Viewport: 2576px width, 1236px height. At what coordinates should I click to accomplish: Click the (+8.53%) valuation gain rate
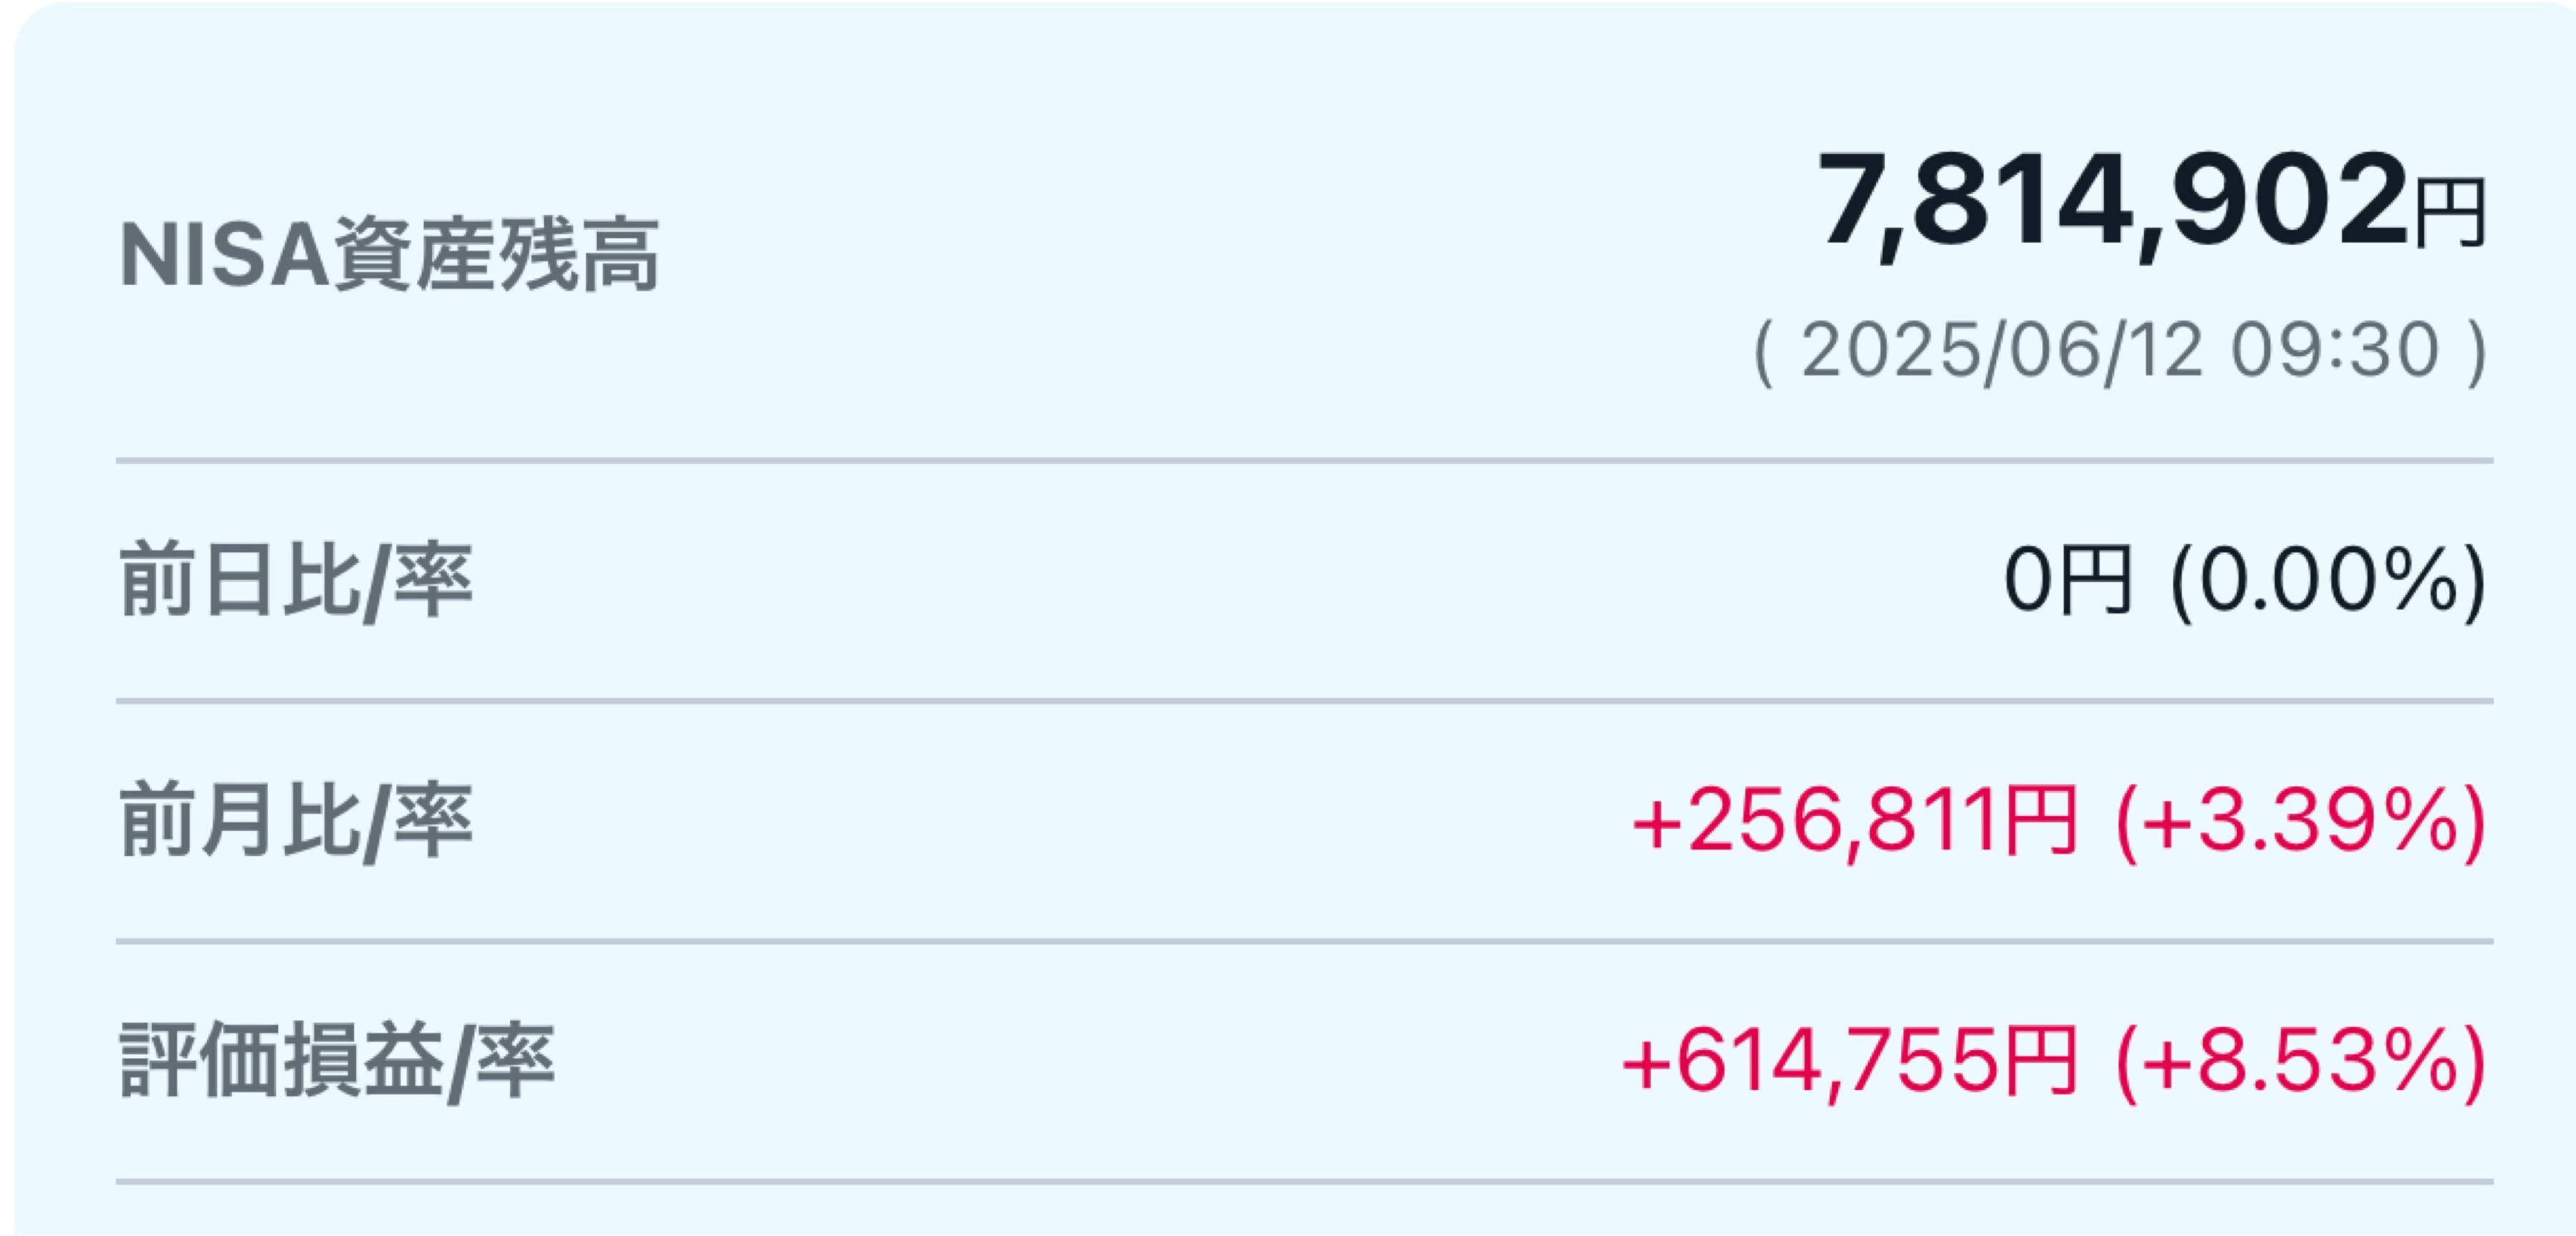coord(2301,1063)
